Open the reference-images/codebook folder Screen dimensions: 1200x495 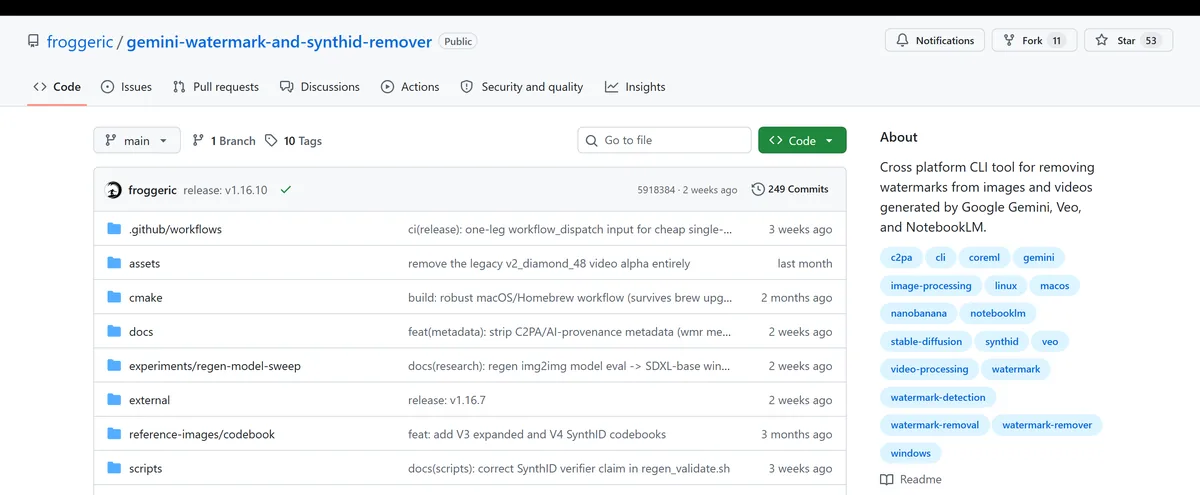point(202,434)
